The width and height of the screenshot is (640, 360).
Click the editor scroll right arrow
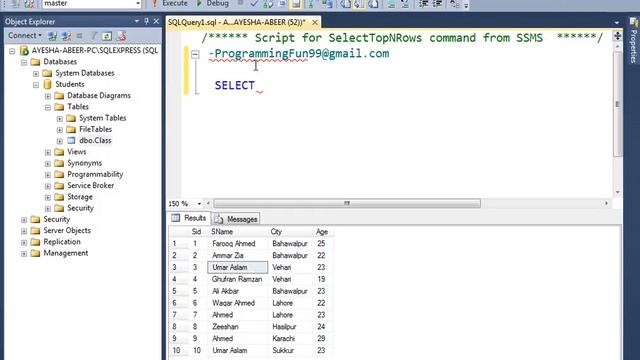pos(606,203)
